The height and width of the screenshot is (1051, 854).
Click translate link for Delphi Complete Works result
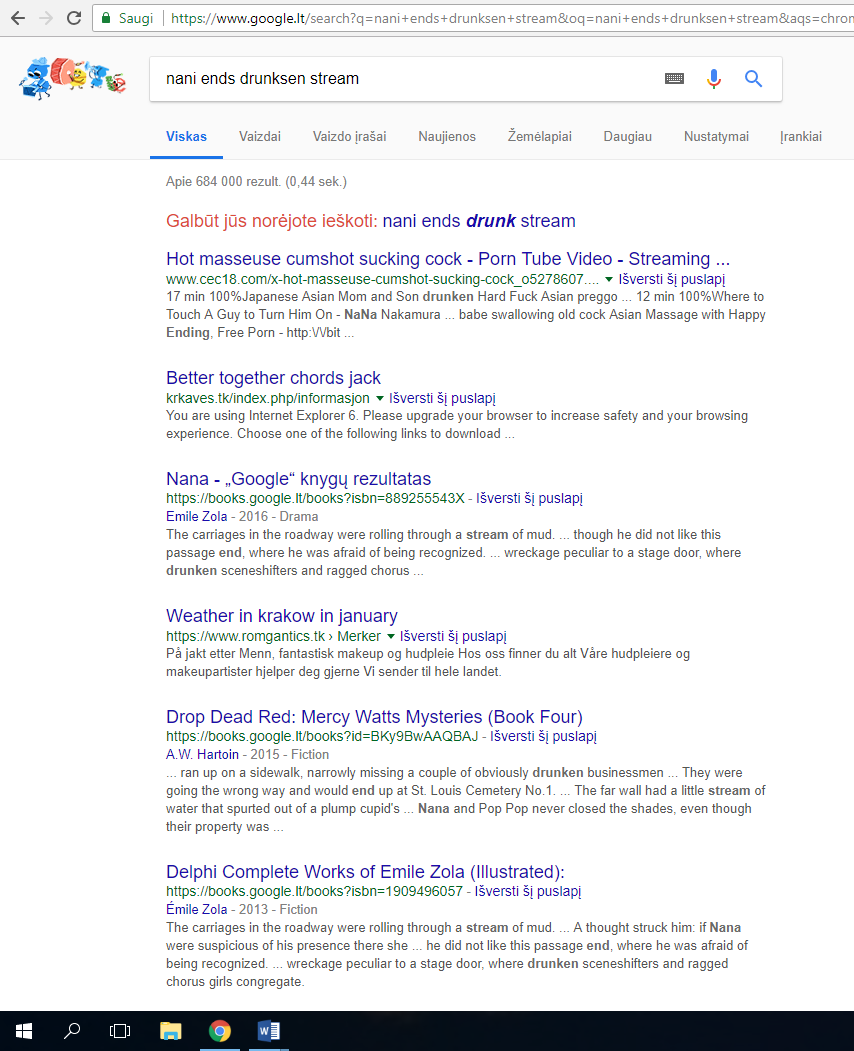[x=528, y=891]
